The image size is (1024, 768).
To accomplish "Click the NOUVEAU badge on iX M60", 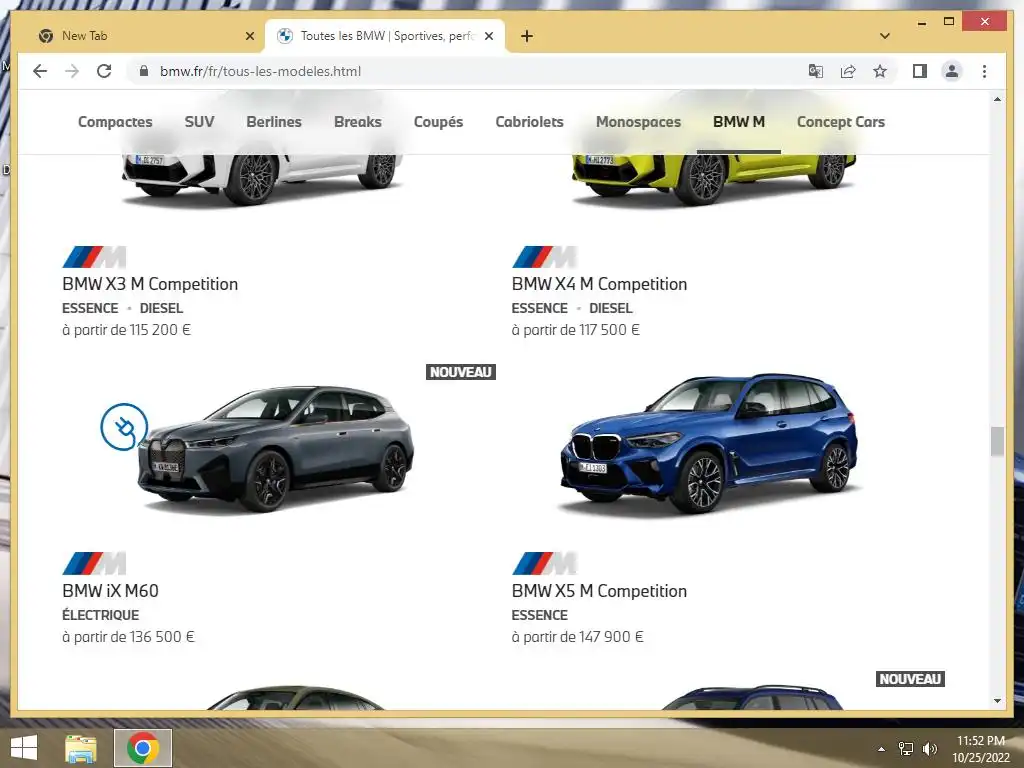I will click(x=460, y=372).
